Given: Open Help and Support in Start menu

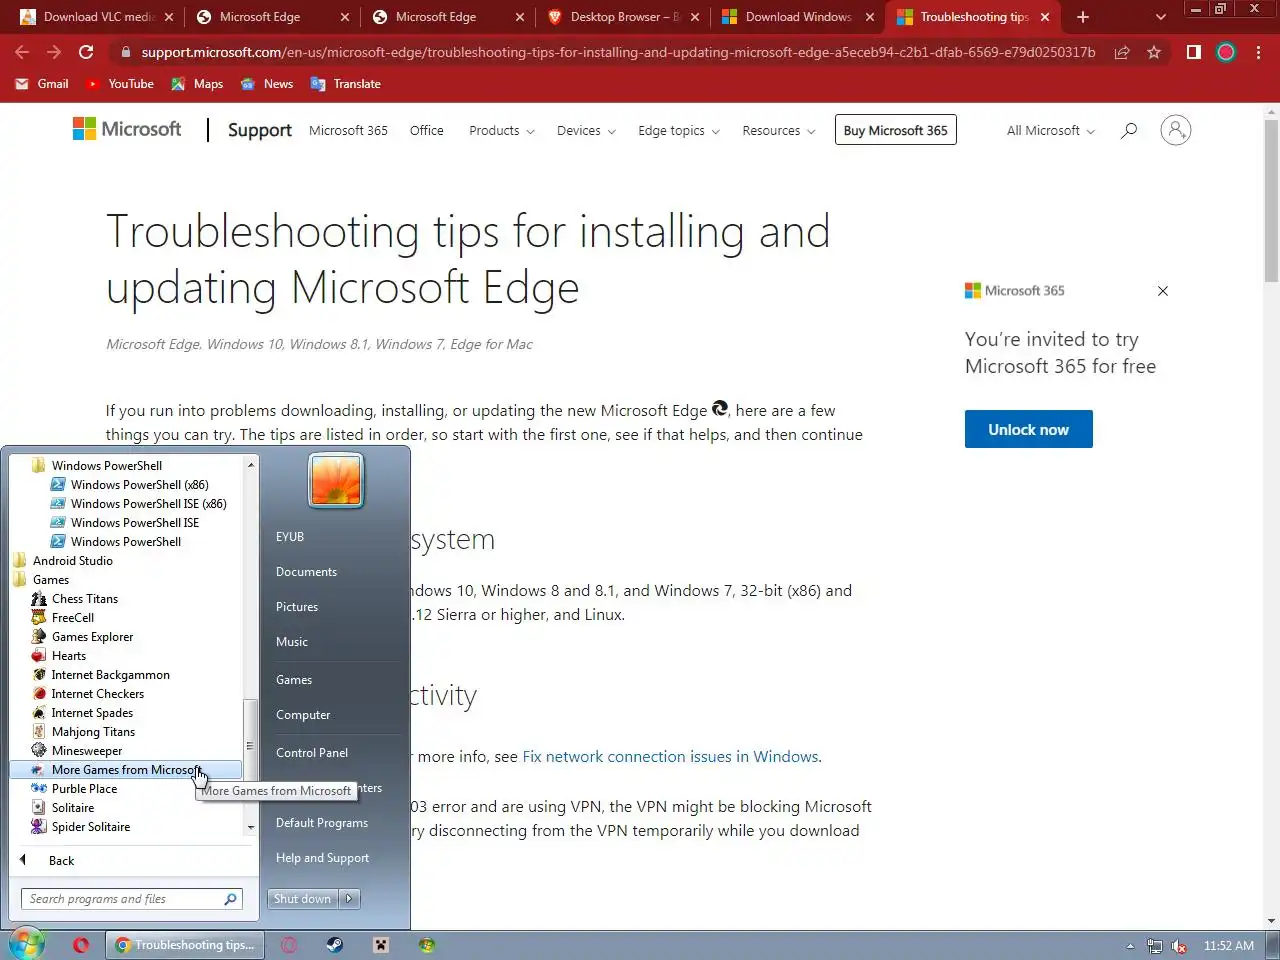Looking at the screenshot, I should coord(322,858).
